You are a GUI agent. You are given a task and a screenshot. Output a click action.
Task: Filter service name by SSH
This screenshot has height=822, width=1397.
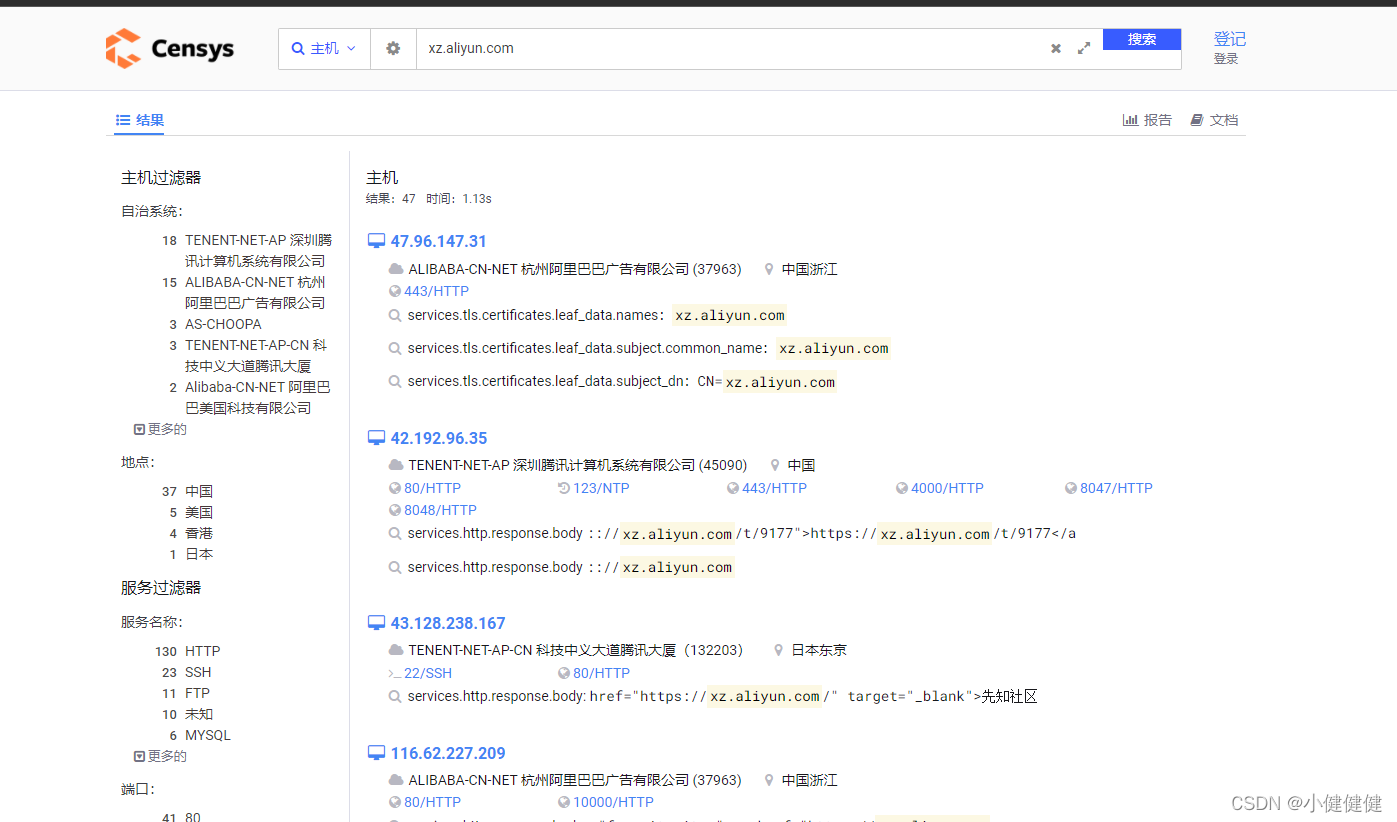pos(198,672)
